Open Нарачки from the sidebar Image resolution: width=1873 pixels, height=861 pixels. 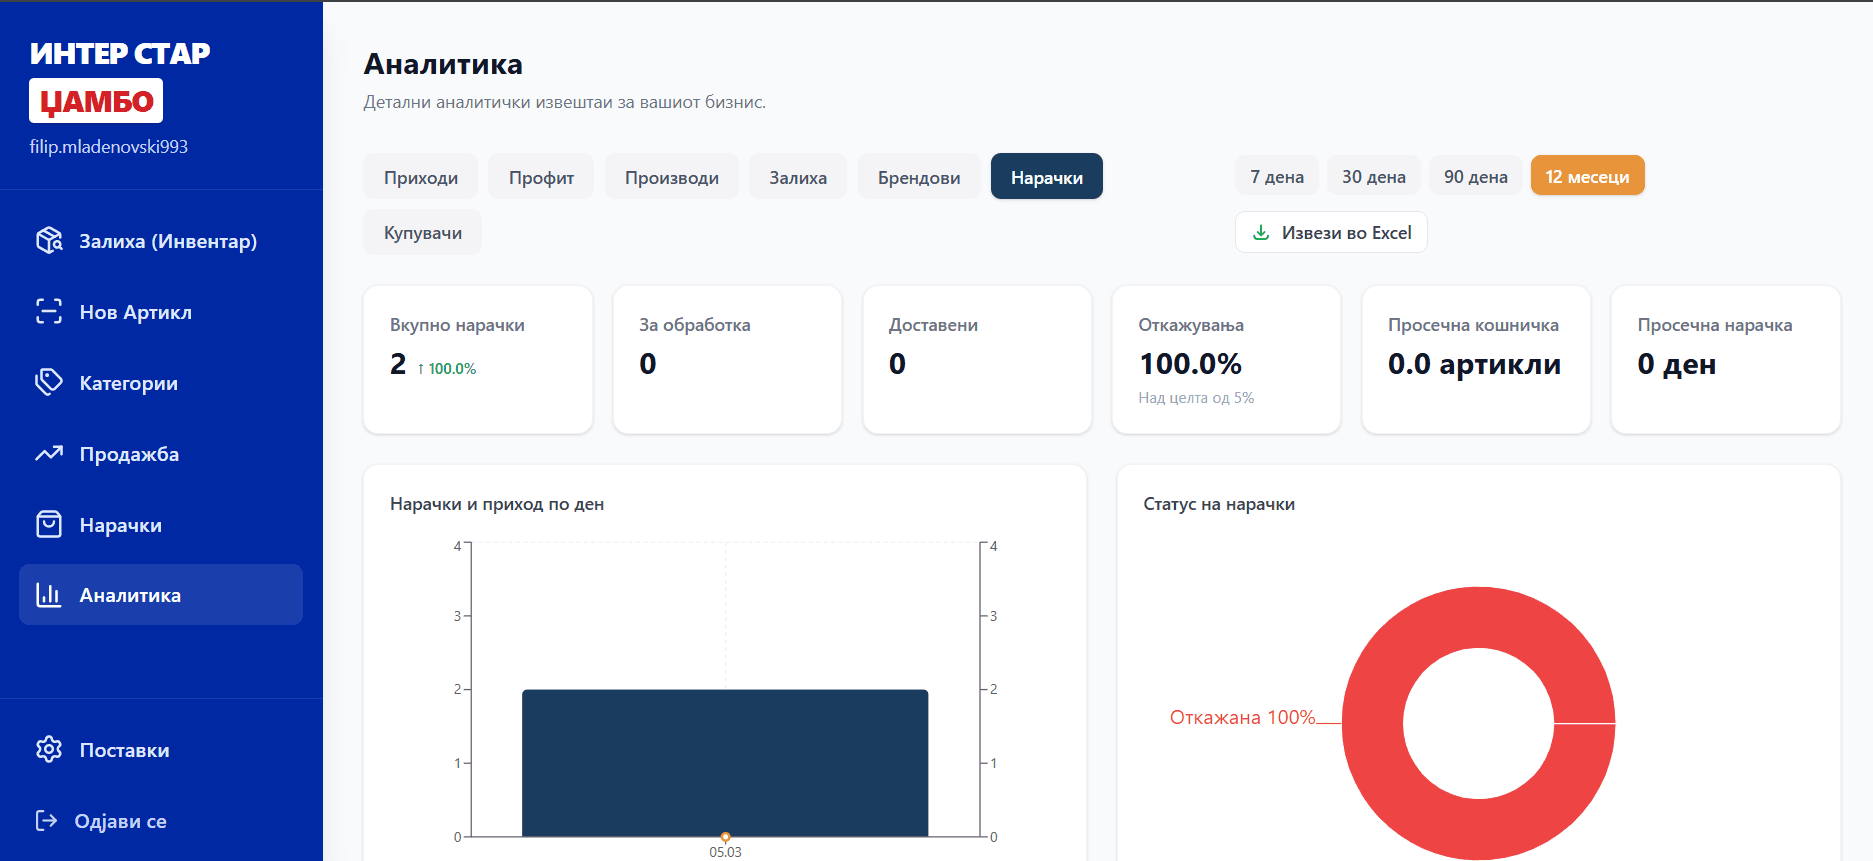[161, 525]
